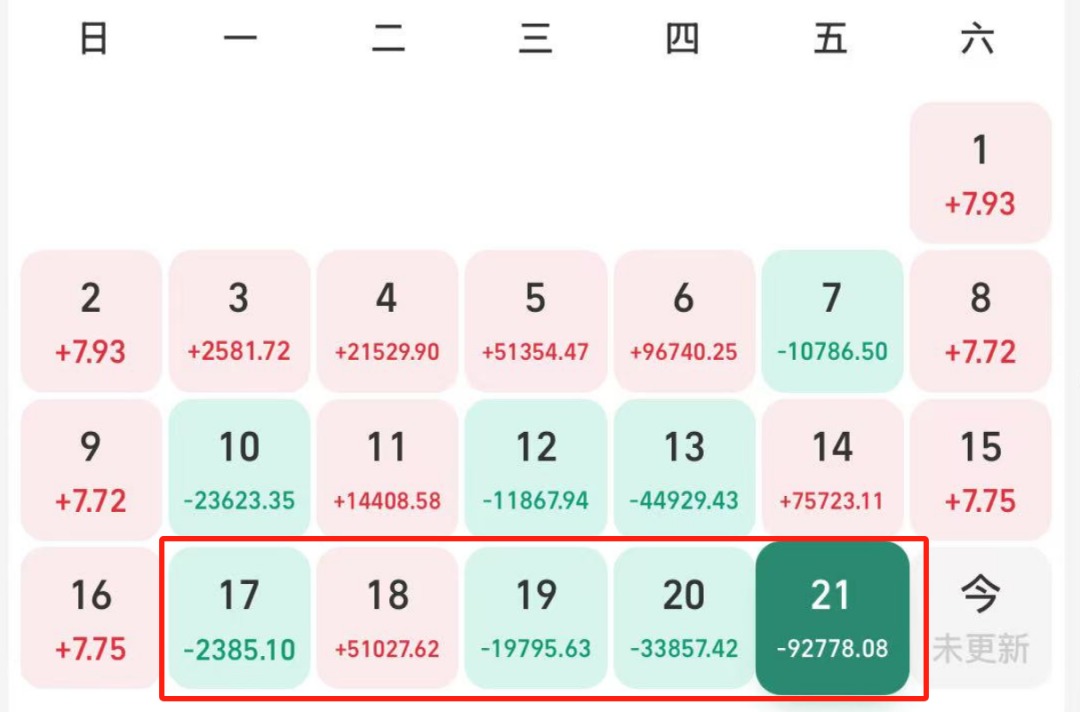This screenshot has height=712, width=1080.
Task: Tap day 4 showing +21529.90
Action: pyautogui.click(x=388, y=322)
